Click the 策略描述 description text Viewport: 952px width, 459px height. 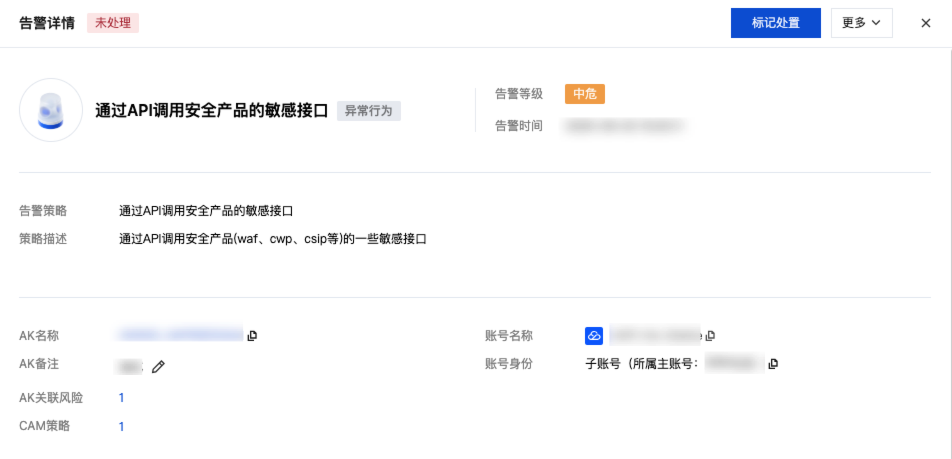(273, 240)
